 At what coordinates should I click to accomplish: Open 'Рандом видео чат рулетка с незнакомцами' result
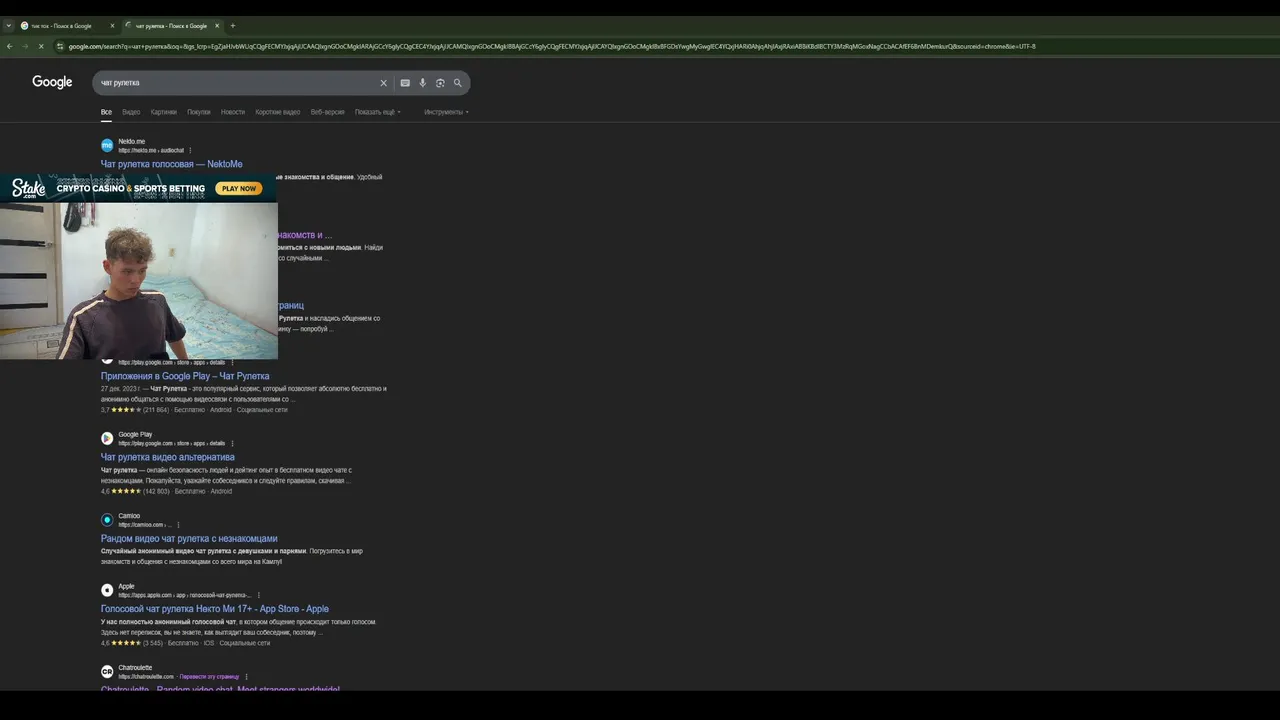tap(189, 538)
